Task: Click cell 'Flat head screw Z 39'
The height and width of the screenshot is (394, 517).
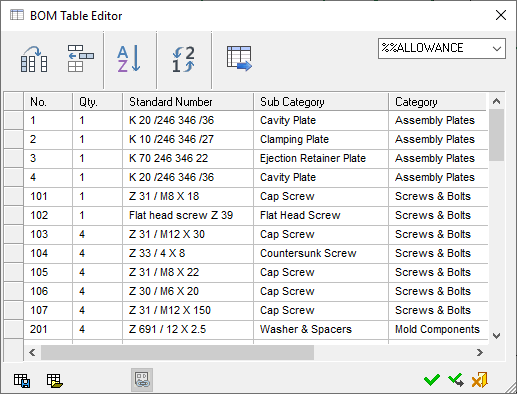Action: click(188, 215)
